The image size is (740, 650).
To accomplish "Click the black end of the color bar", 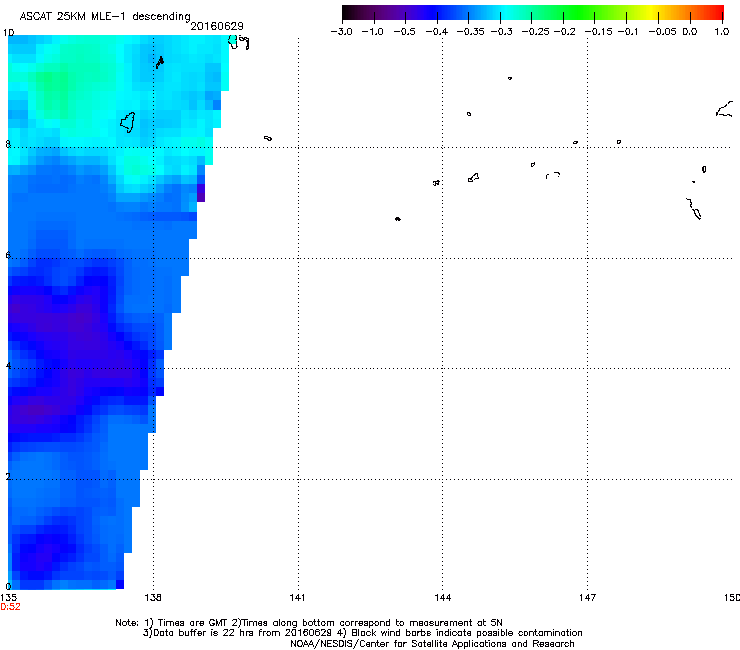I will point(349,13).
